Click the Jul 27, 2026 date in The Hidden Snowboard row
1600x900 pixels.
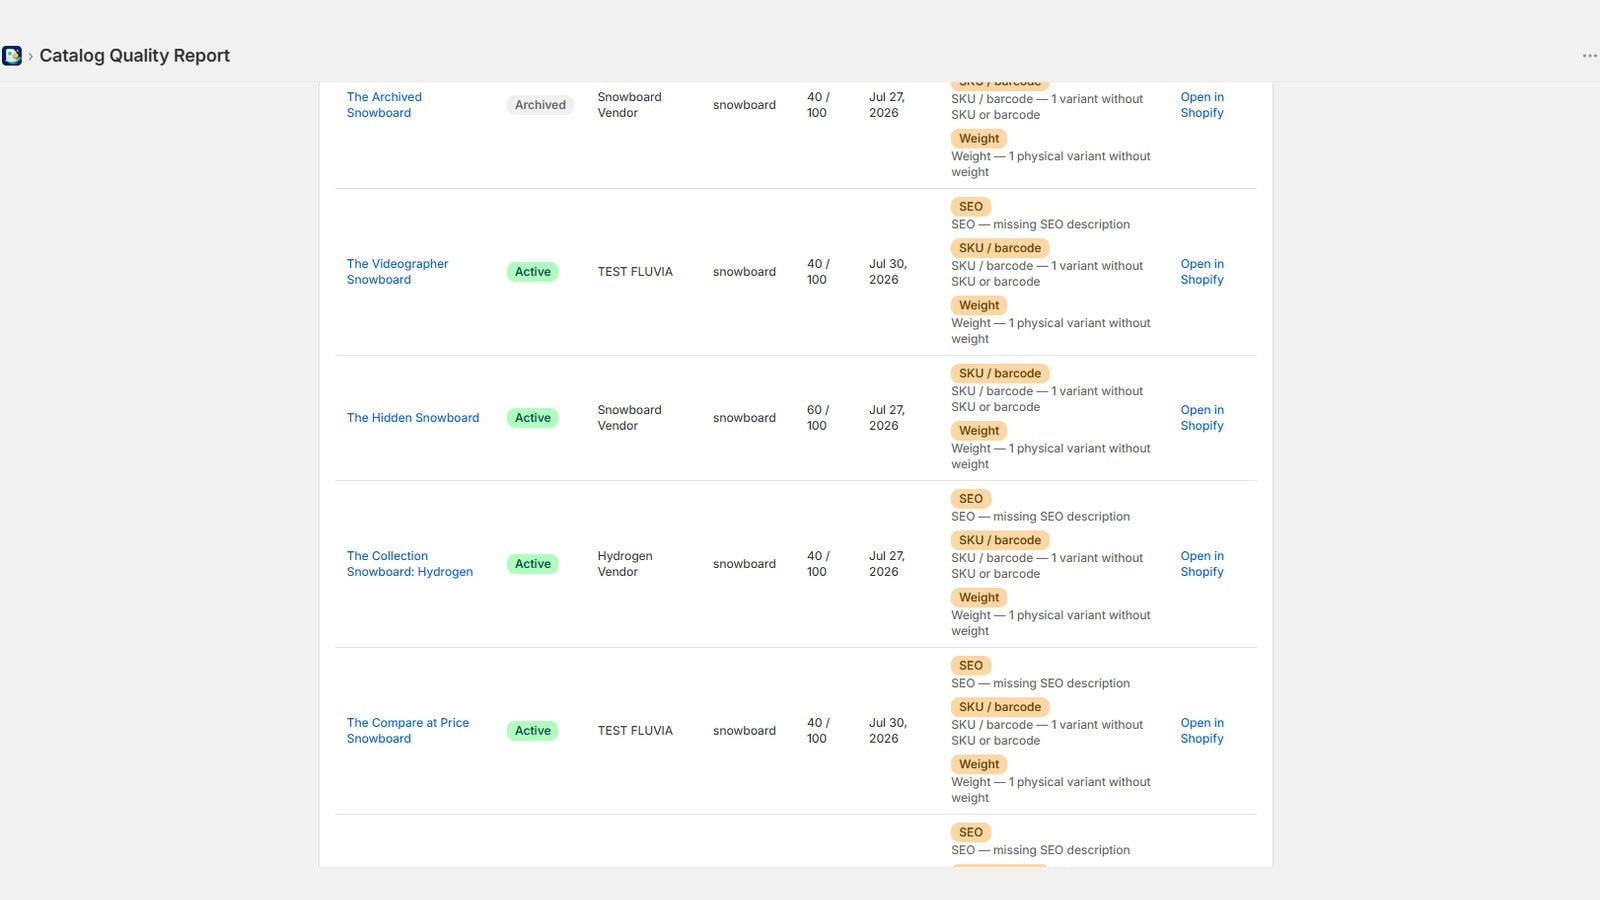coord(886,418)
